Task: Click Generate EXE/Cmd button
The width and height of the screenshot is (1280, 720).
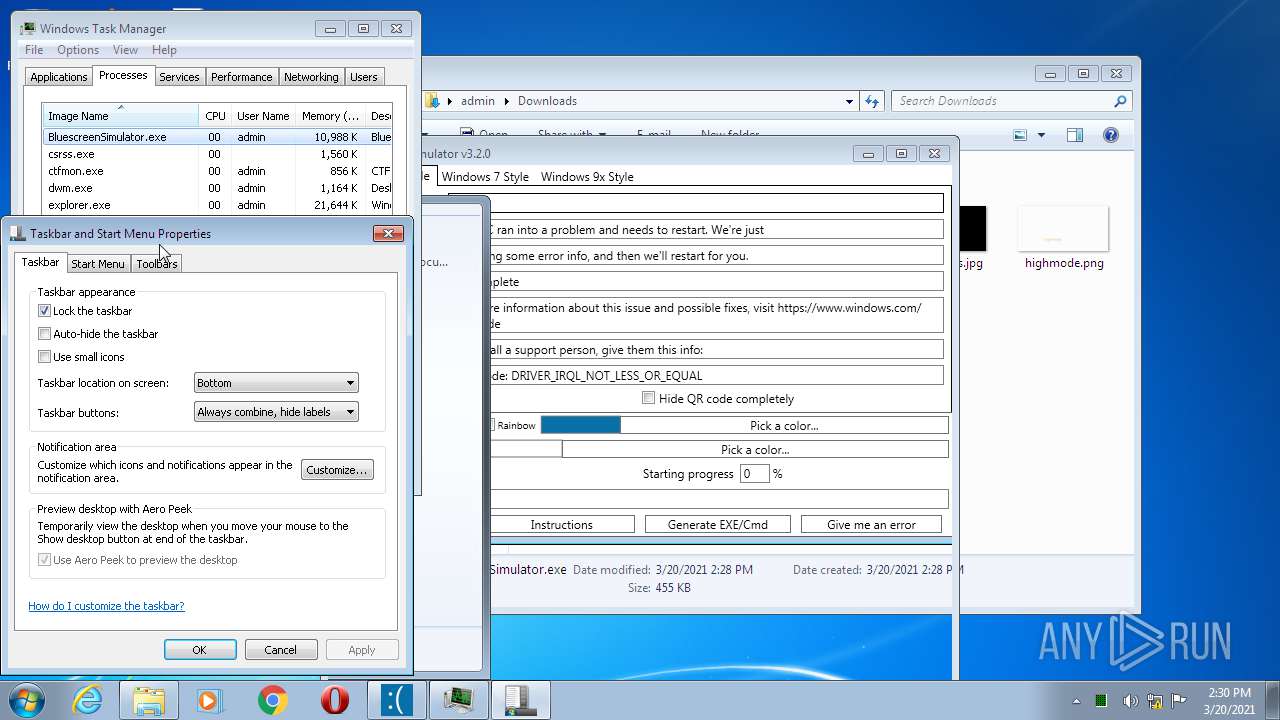Action: pyautogui.click(x=718, y=525)
